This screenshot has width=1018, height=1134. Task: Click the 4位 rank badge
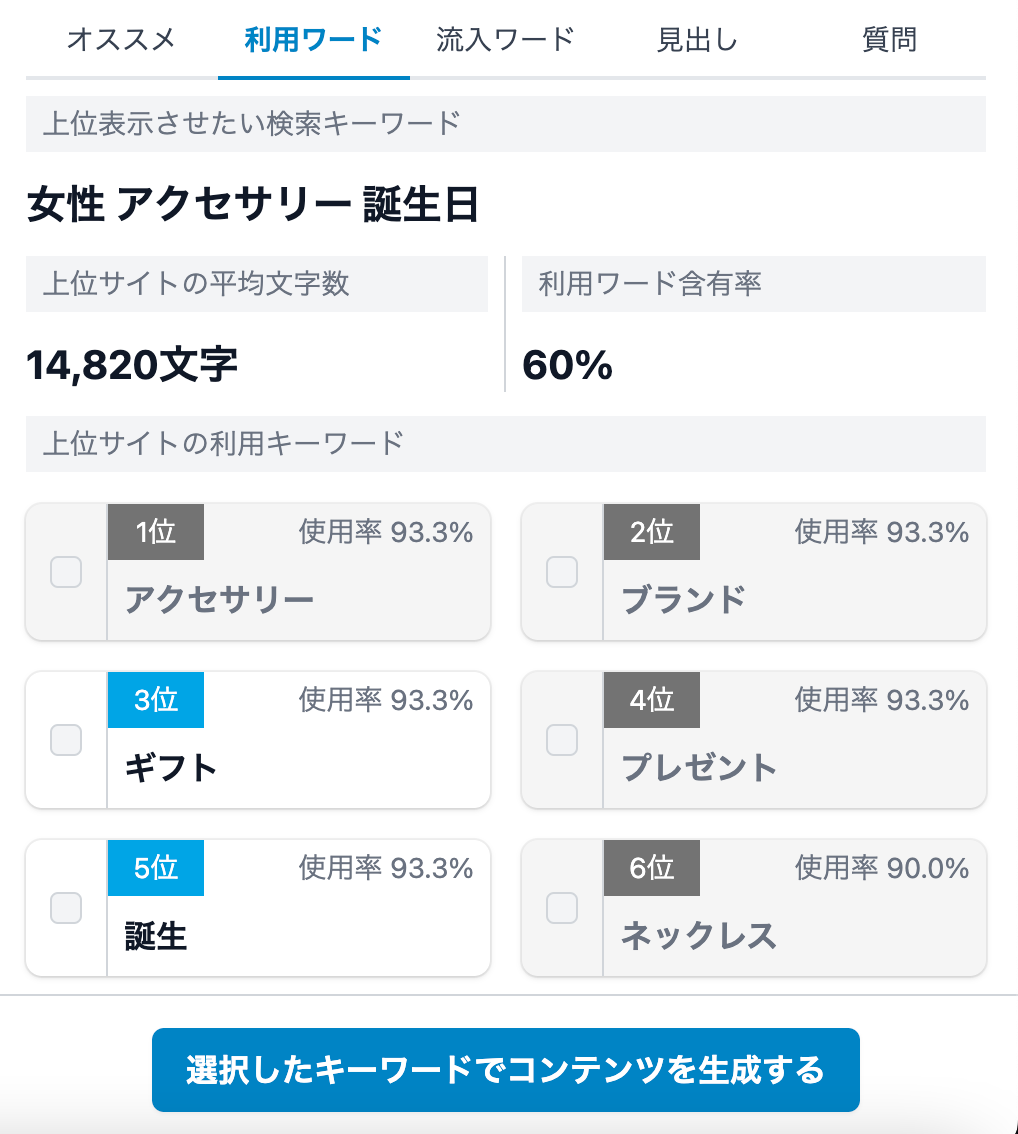[652, 700]
